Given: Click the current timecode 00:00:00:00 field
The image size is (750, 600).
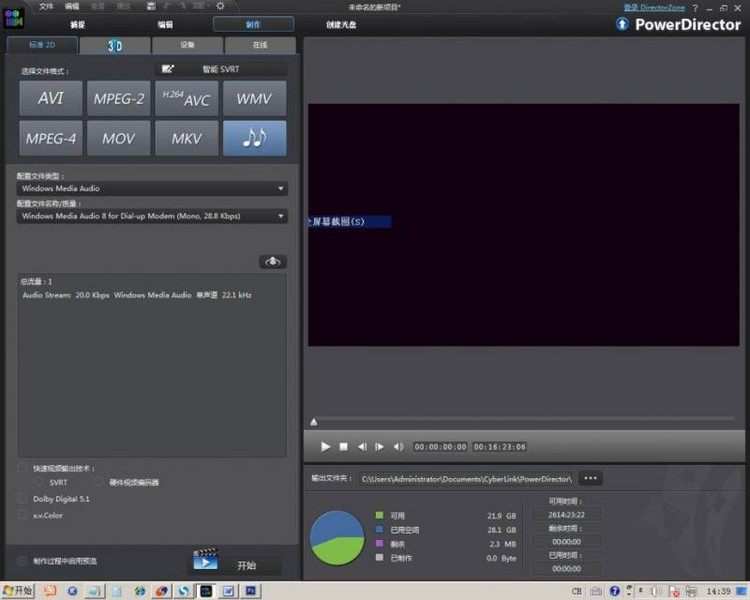Looking at the screenshot, I should [440, 446].
